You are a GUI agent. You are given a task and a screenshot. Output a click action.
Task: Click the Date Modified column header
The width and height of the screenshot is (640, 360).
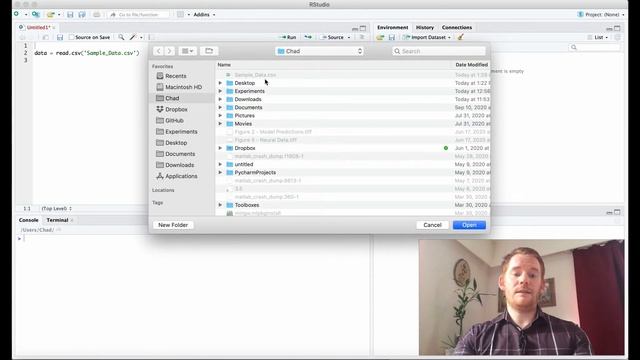tap(471, 64)
